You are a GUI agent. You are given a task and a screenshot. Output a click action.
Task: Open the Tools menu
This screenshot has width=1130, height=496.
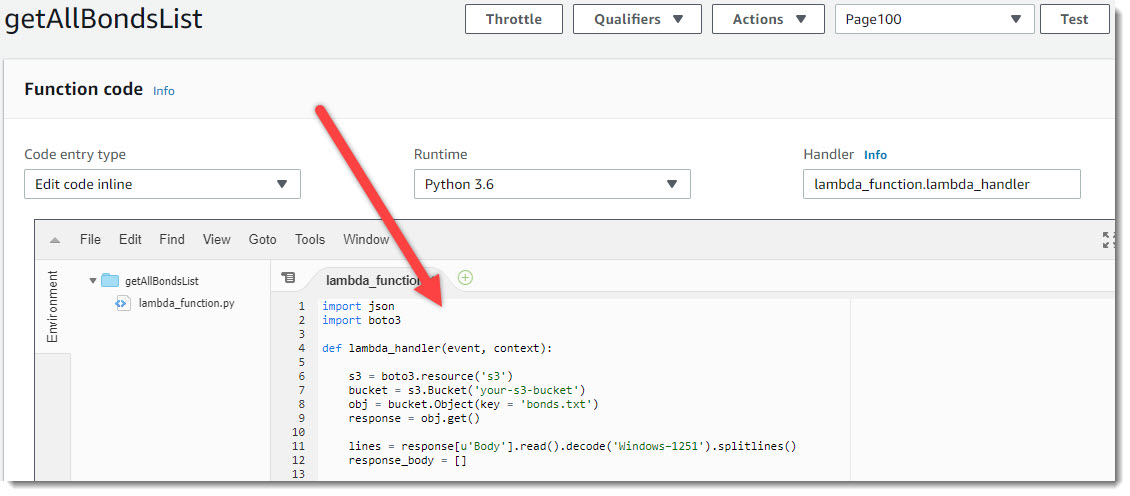point(310,239)
